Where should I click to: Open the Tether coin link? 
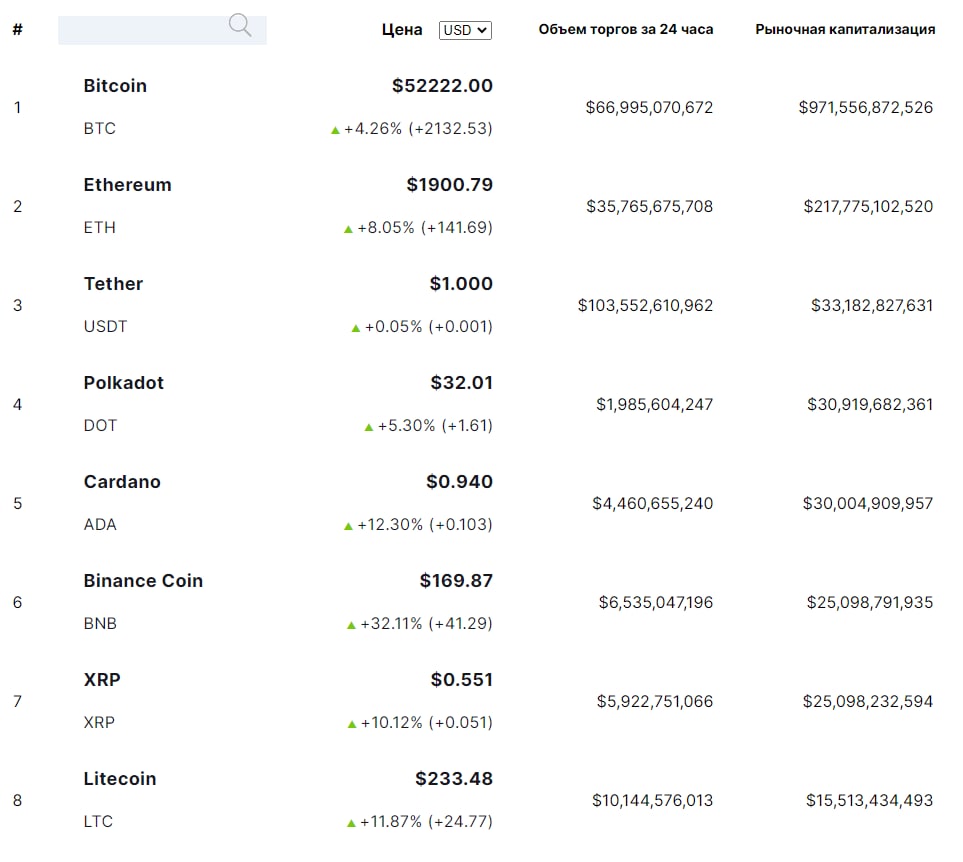click(x=113, y=284)
